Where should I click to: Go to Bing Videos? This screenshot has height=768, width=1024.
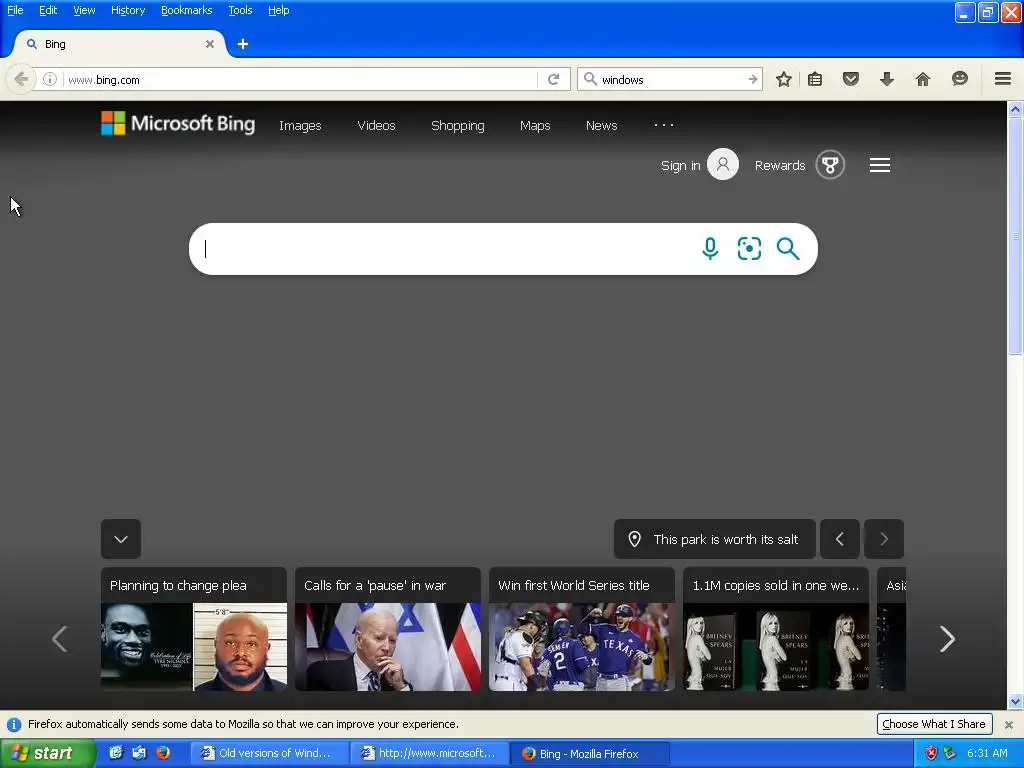[x=376, y=125]
